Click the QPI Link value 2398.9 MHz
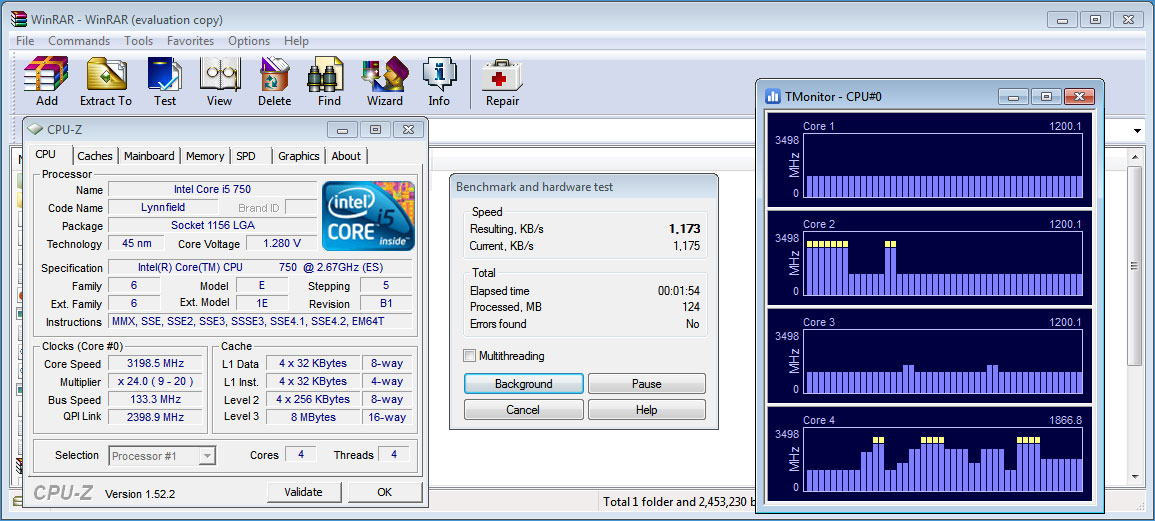Viewport: 1155px width, 521px height. click(x=155, y=417)
